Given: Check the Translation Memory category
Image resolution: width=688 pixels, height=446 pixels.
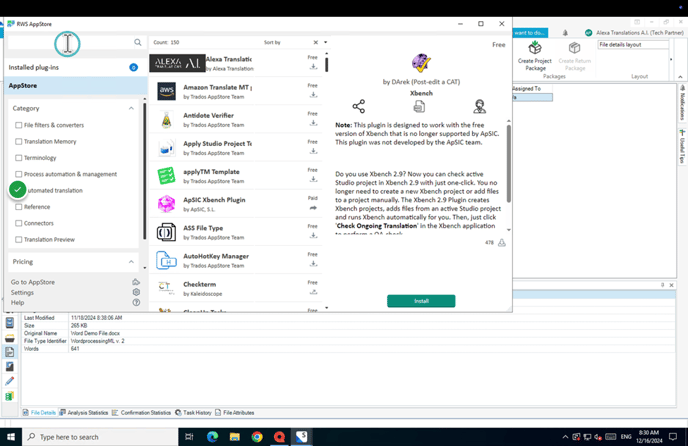Looking at the screenshot, I should (18, 141).
